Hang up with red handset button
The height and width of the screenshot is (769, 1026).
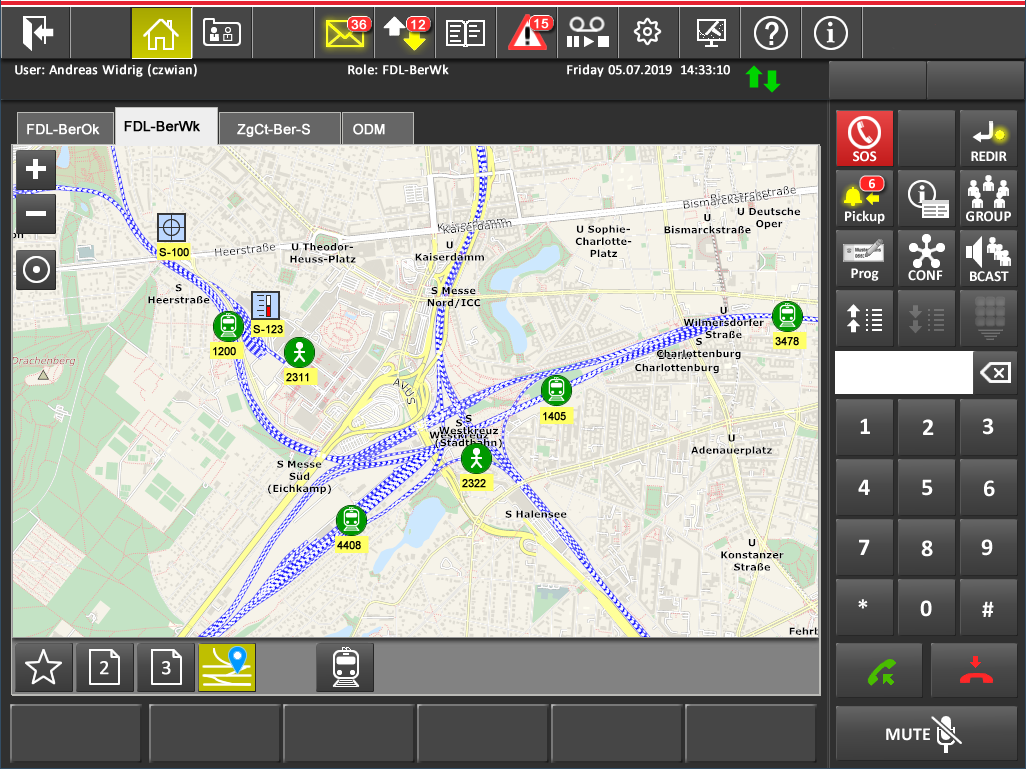974,671
